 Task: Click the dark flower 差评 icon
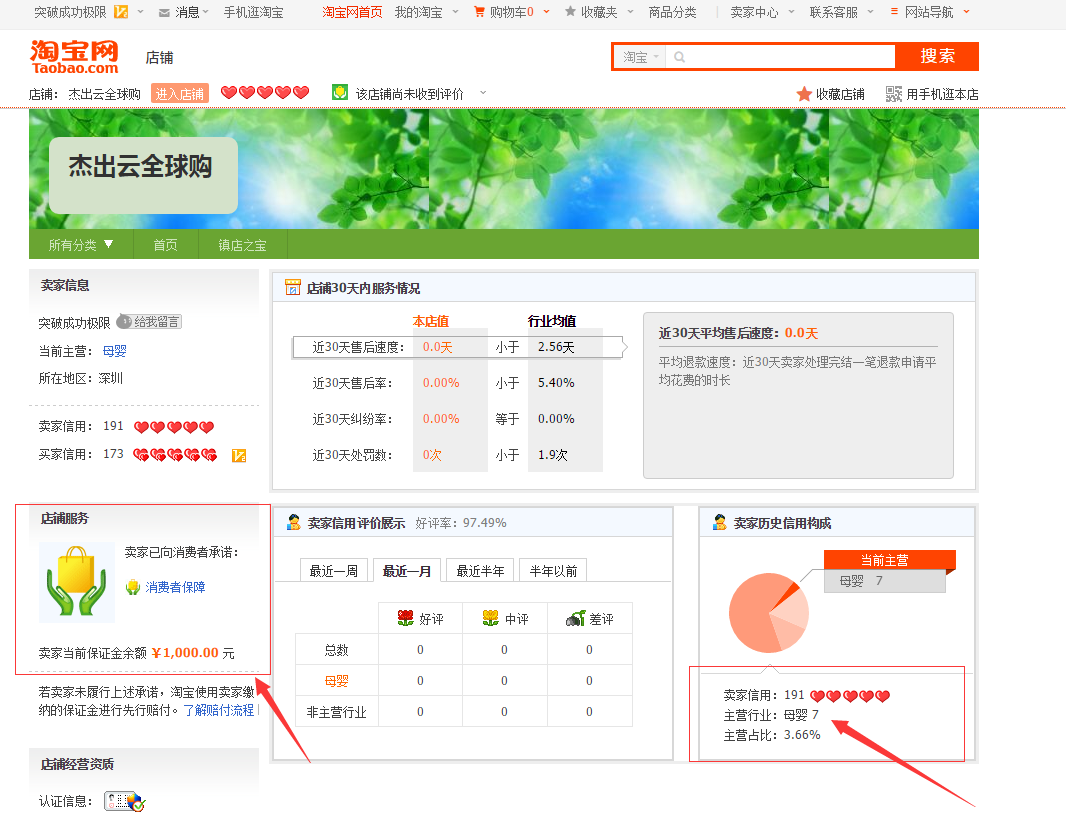pyautogui.click(x=575, y=618)
